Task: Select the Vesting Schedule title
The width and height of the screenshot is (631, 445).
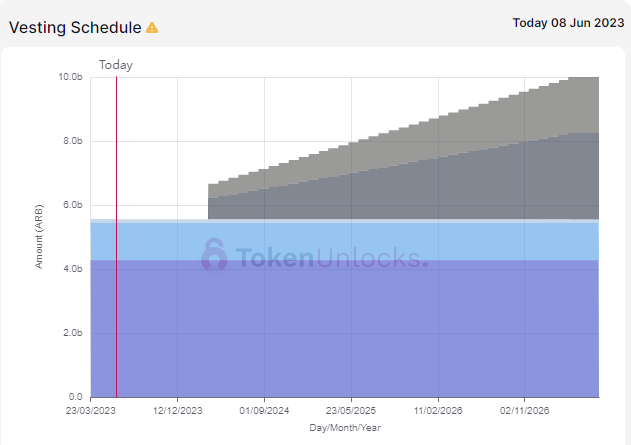Action: [75, 28]
